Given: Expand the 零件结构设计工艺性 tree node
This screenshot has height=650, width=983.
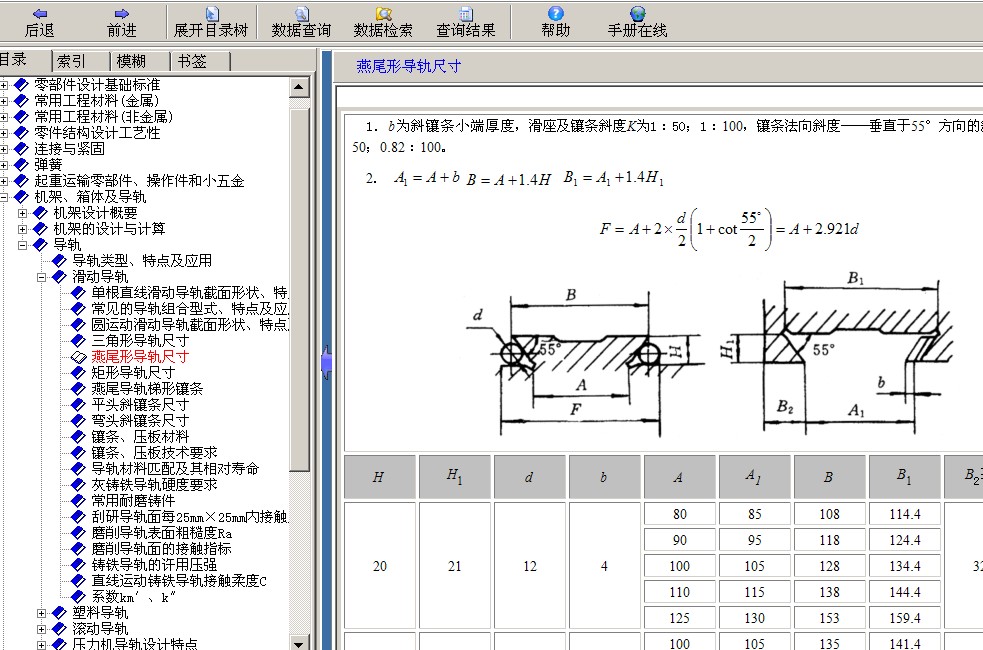Looking at the screenshot, I should coord(4,133).
